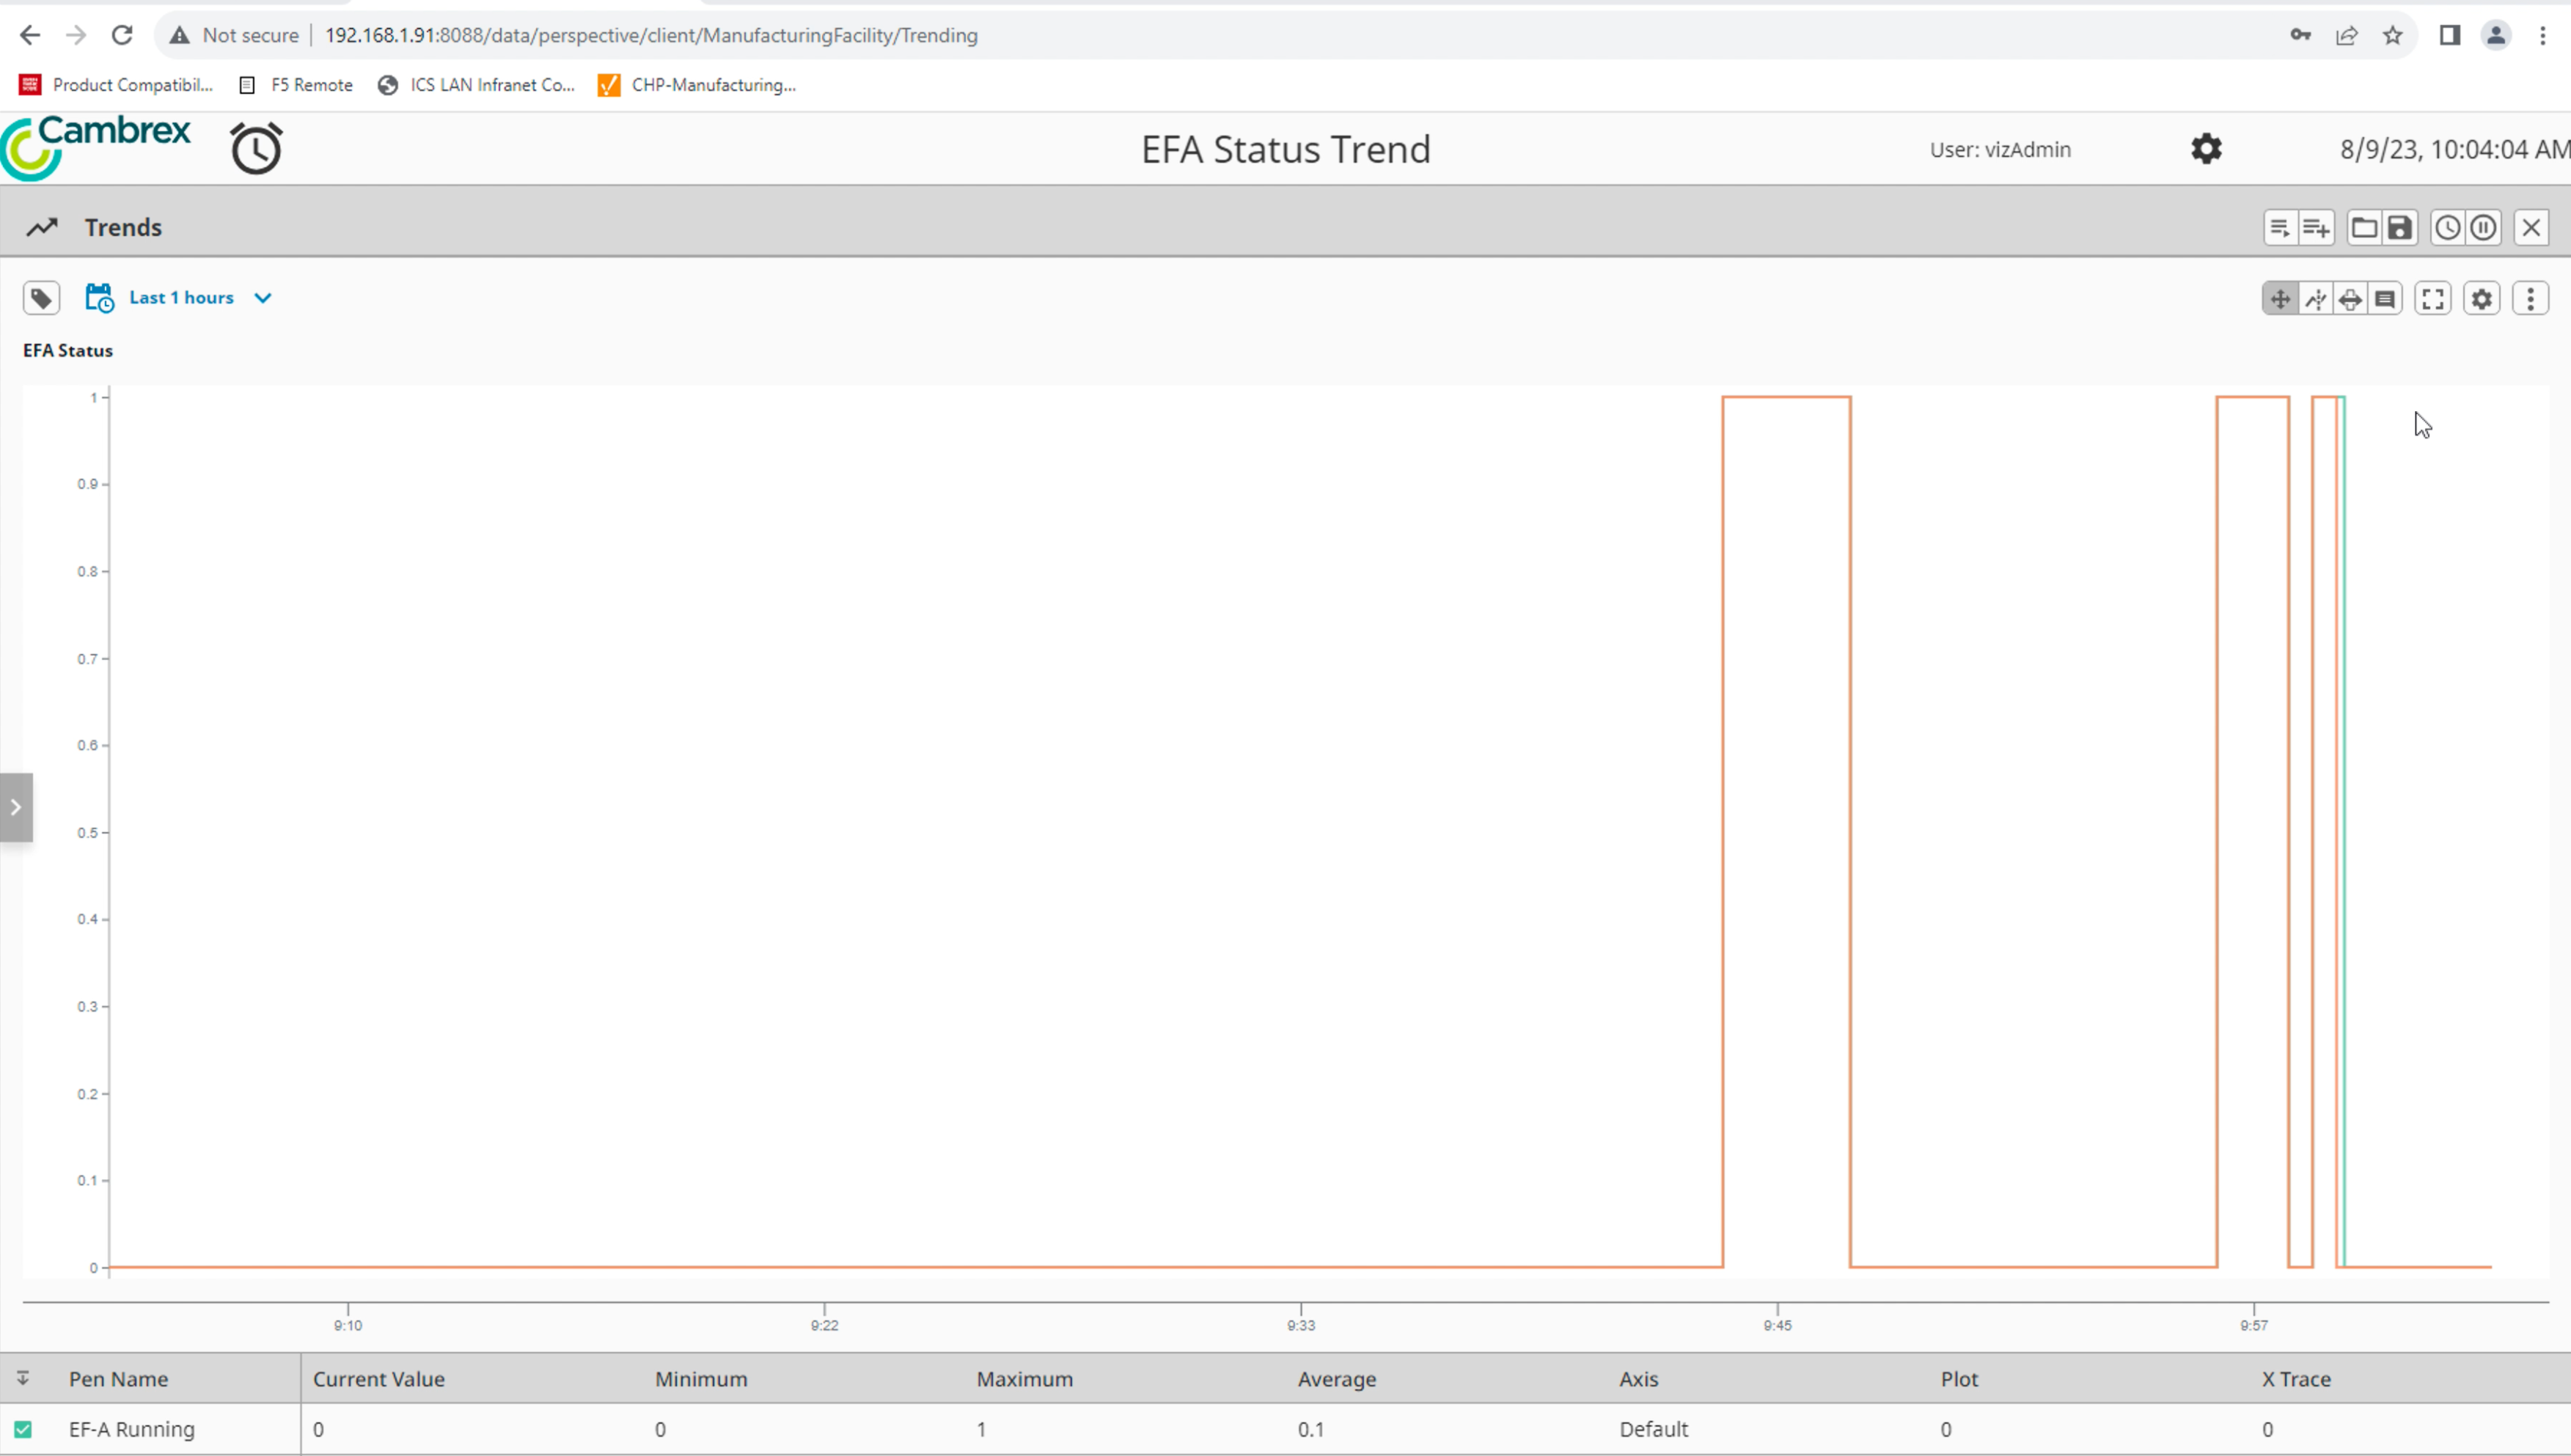Enter full screen chart mode

point(2433,299)
